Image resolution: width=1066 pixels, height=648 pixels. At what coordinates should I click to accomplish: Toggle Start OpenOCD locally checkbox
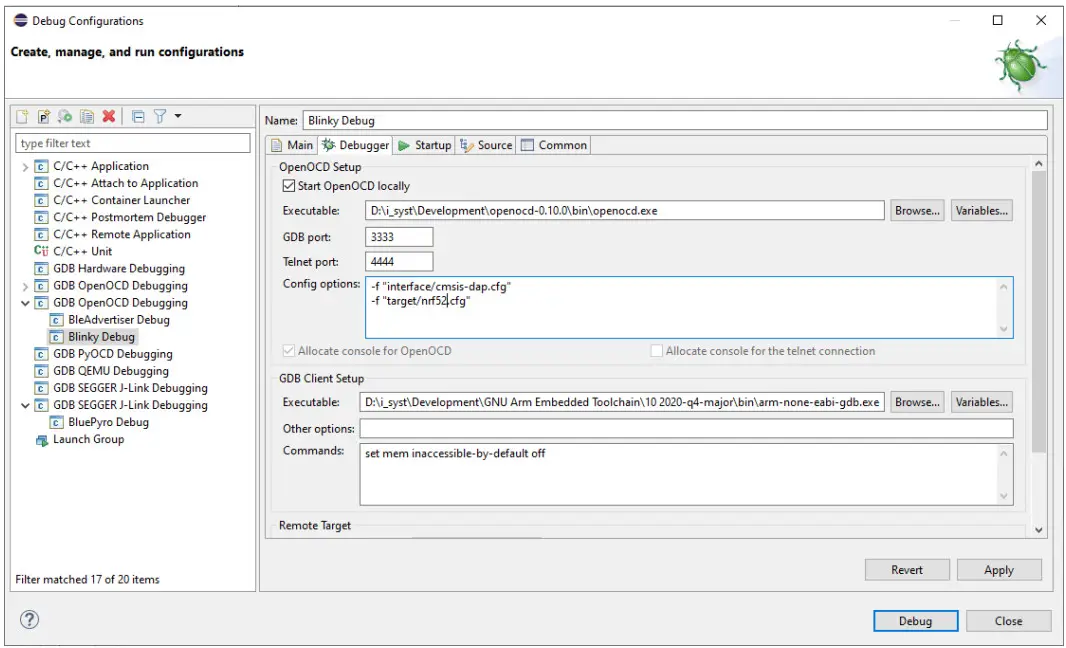click(x=289, y=186)
